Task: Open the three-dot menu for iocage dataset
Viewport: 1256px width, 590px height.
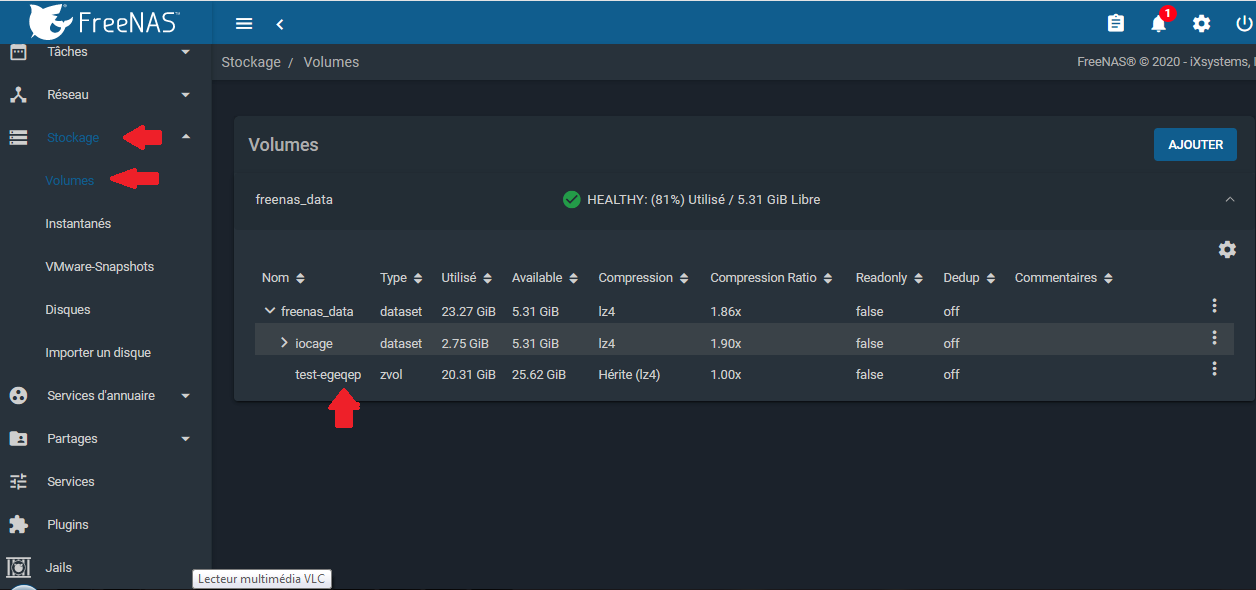Action: (x=1214, y=338)
